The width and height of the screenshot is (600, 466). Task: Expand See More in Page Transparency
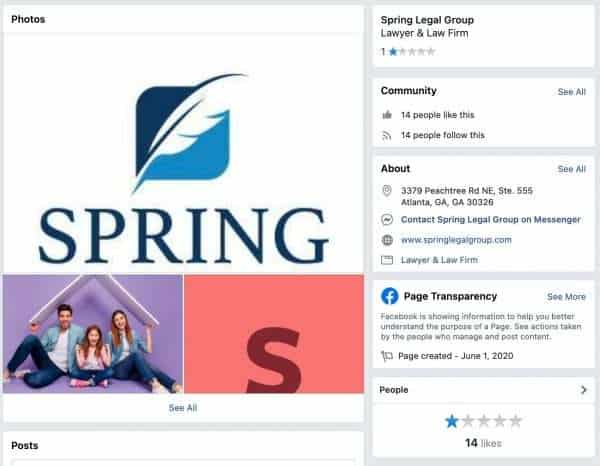[566, 297]
